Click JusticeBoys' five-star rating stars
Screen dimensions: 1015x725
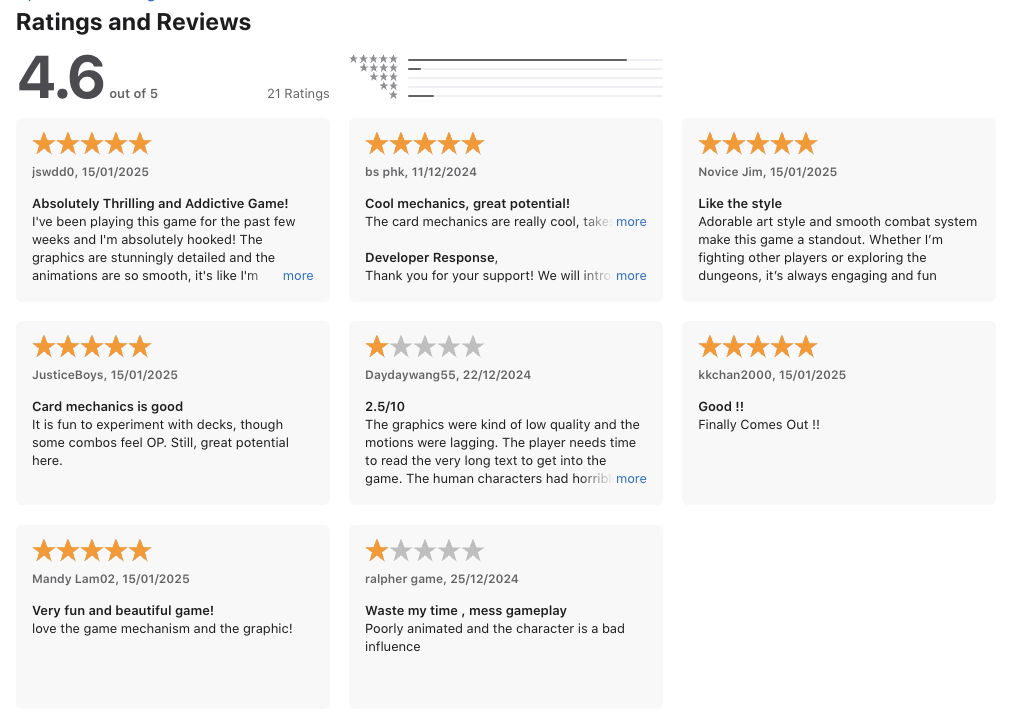(x=91, y=347)
